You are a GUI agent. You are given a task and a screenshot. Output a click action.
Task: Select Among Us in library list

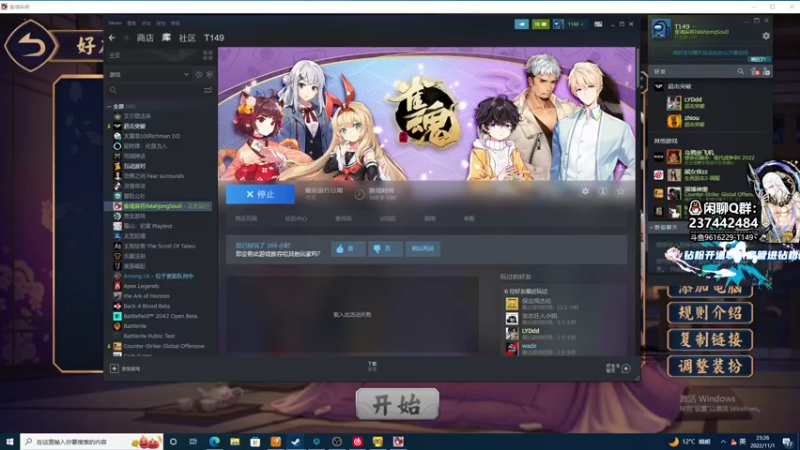click(x=158, y=276)
